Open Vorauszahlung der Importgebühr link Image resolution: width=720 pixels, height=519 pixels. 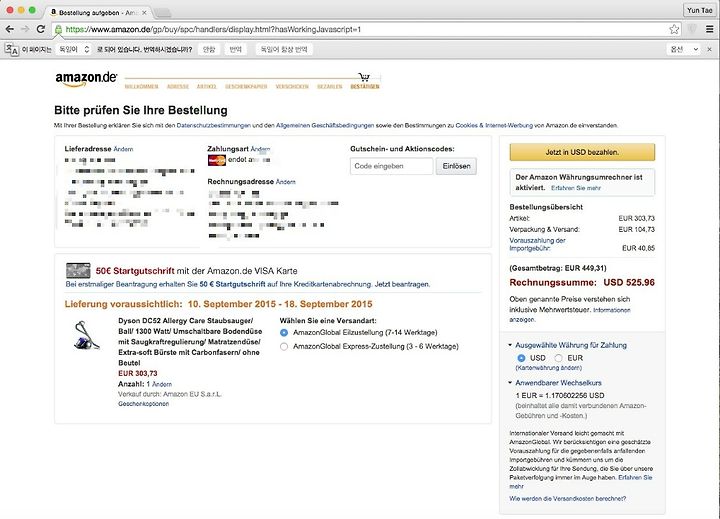pos(537,244)
